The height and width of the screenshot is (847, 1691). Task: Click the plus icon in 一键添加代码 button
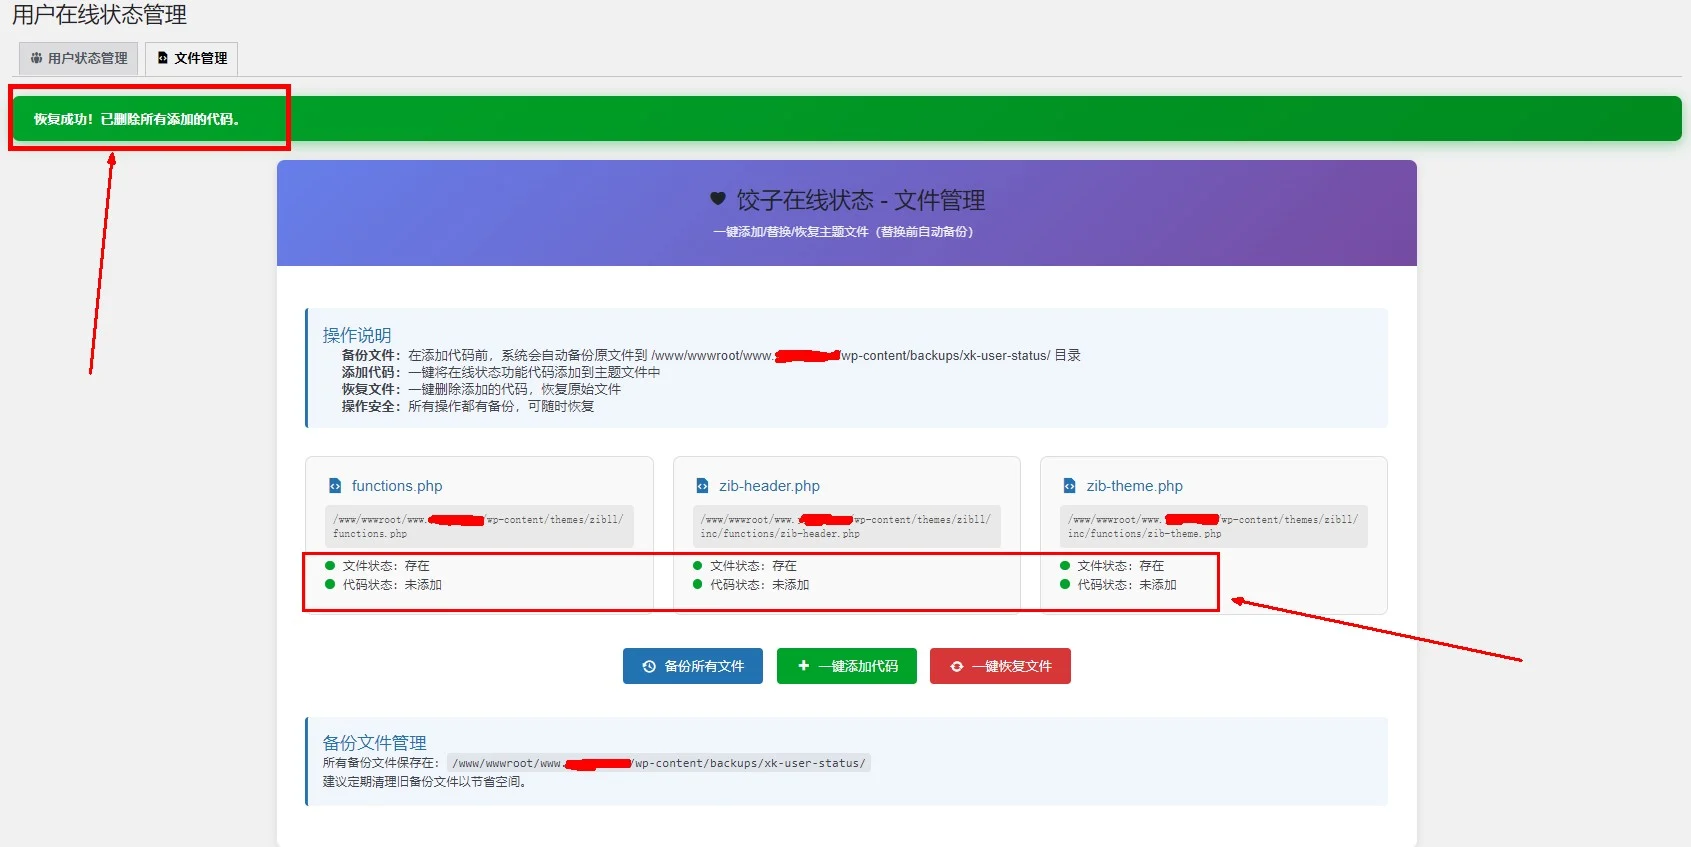click(803, 665)
